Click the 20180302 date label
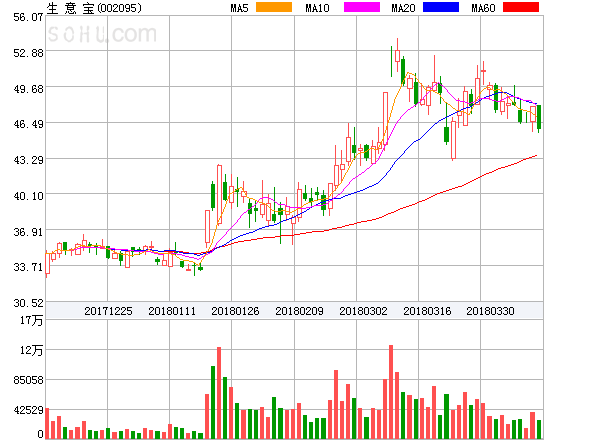 [363, 311]
